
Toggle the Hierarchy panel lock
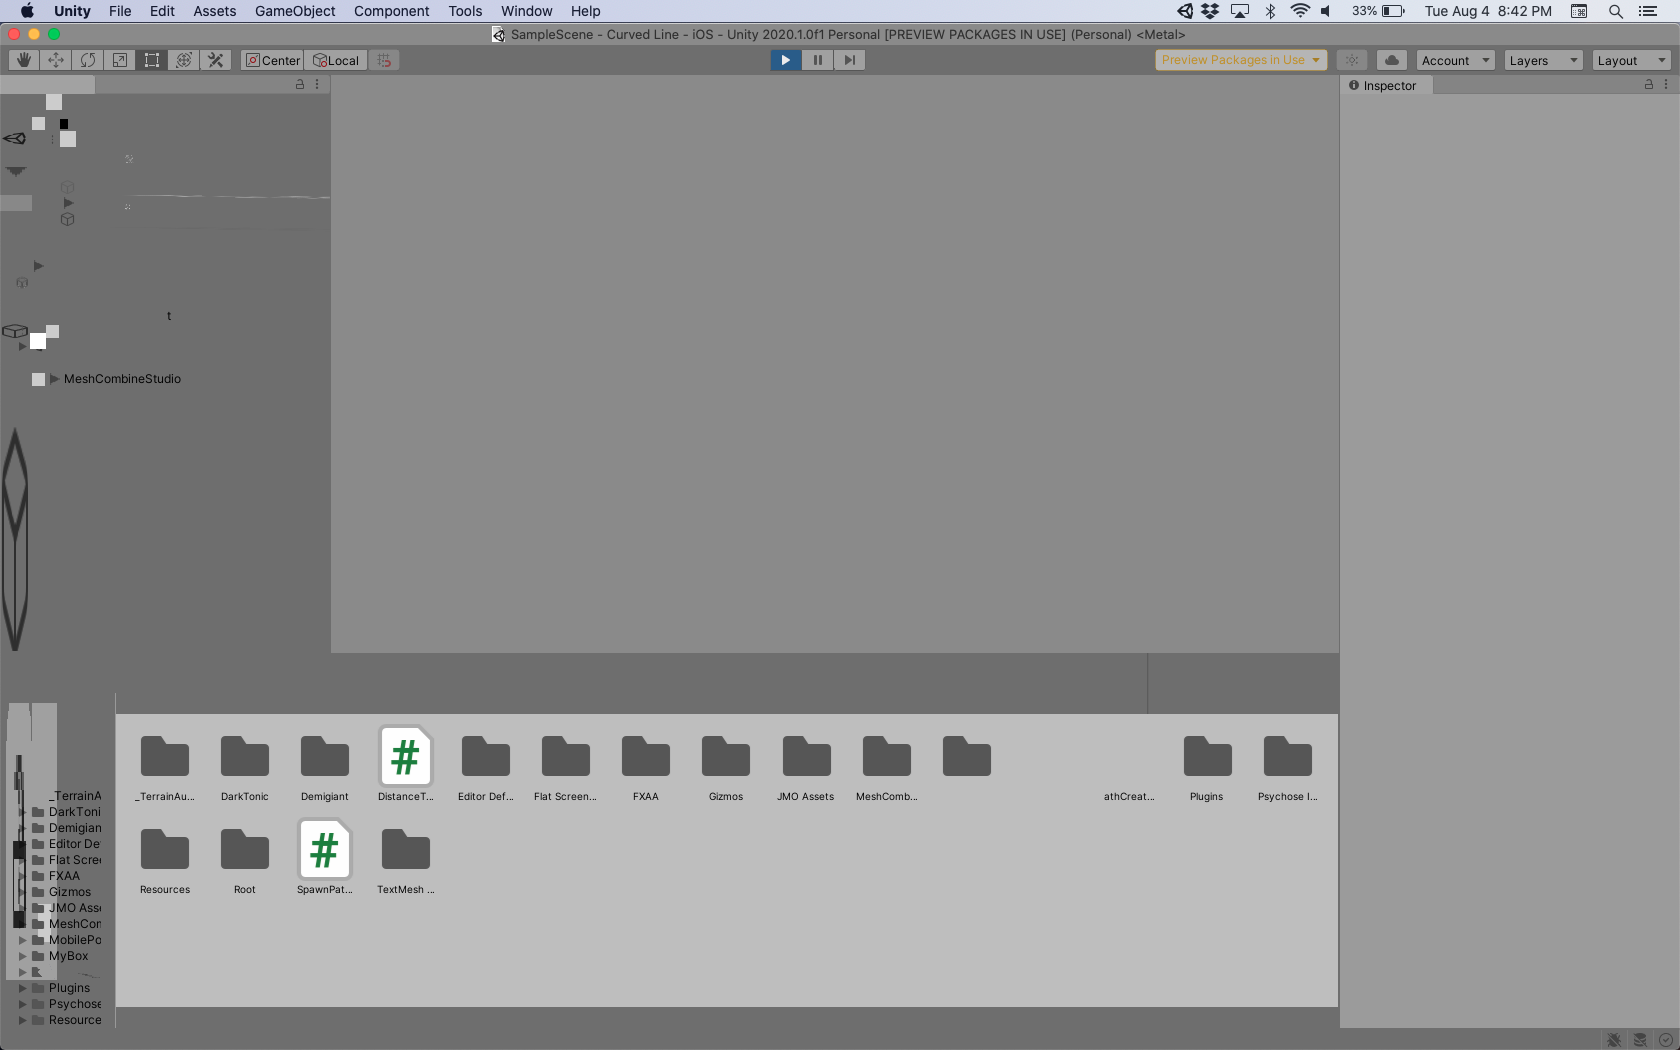[x=300, y=85]
